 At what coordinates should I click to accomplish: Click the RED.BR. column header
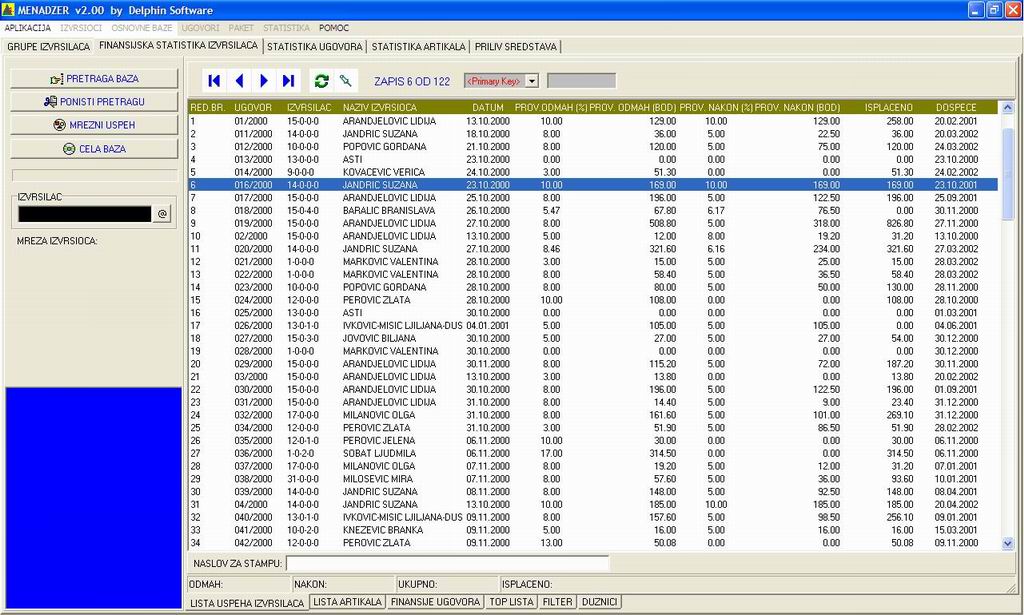click(x=208, y=107)
